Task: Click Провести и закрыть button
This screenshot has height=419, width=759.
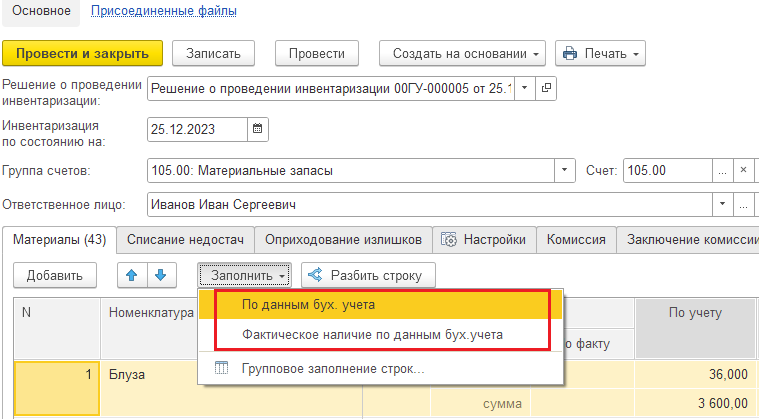Action: [82, 53]
